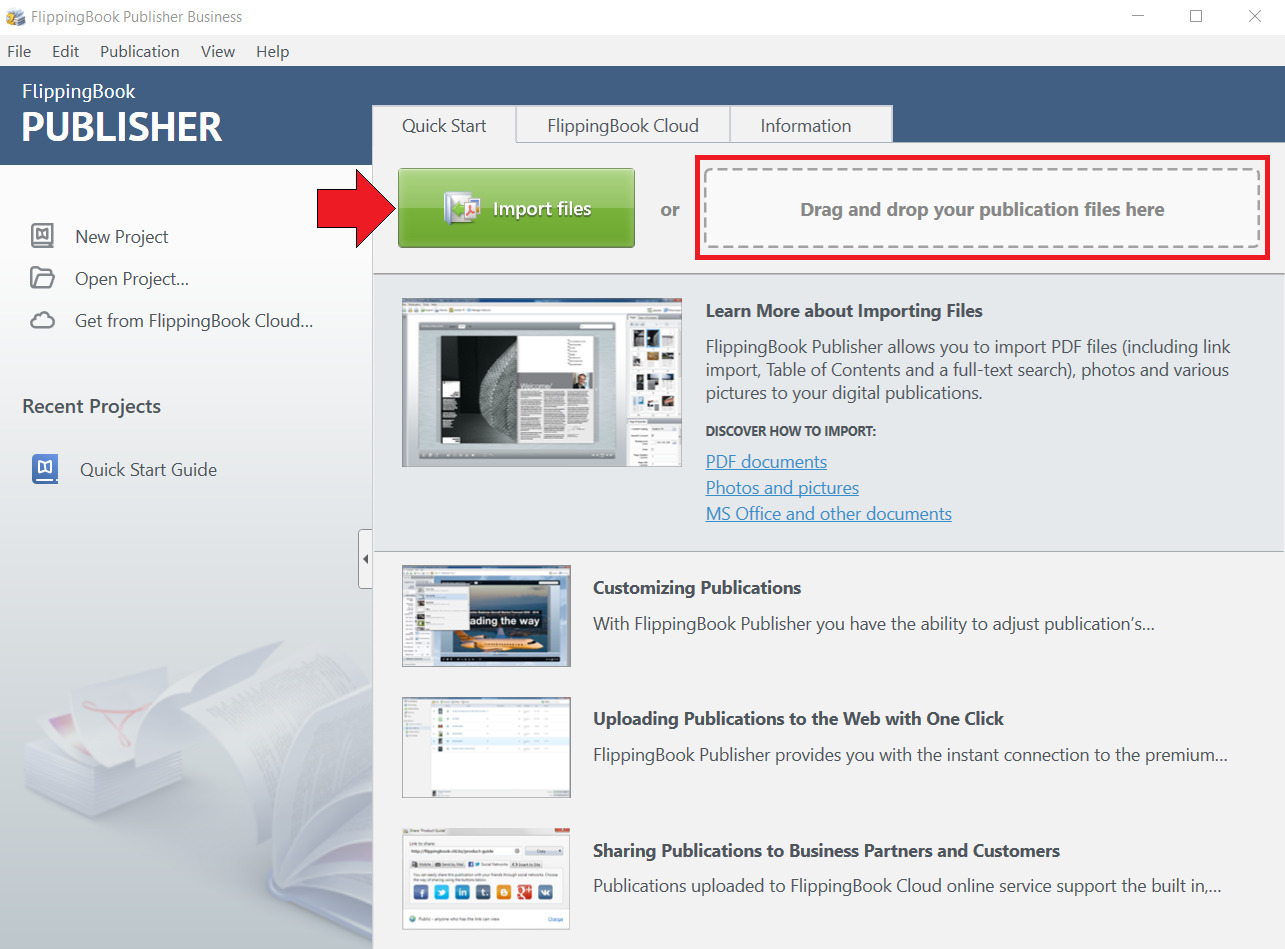This screenshot has width=1285, height=949.
Task: Click the Customizing Publications heading
Action: pyautogui.click(x=697, y=588)
